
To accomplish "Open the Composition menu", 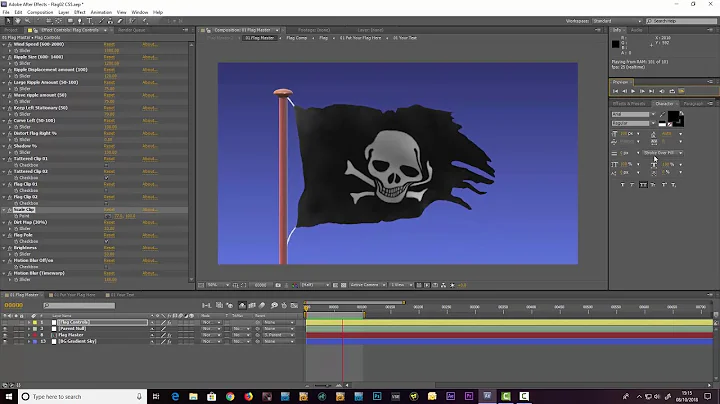I will [x=40, y=12].
